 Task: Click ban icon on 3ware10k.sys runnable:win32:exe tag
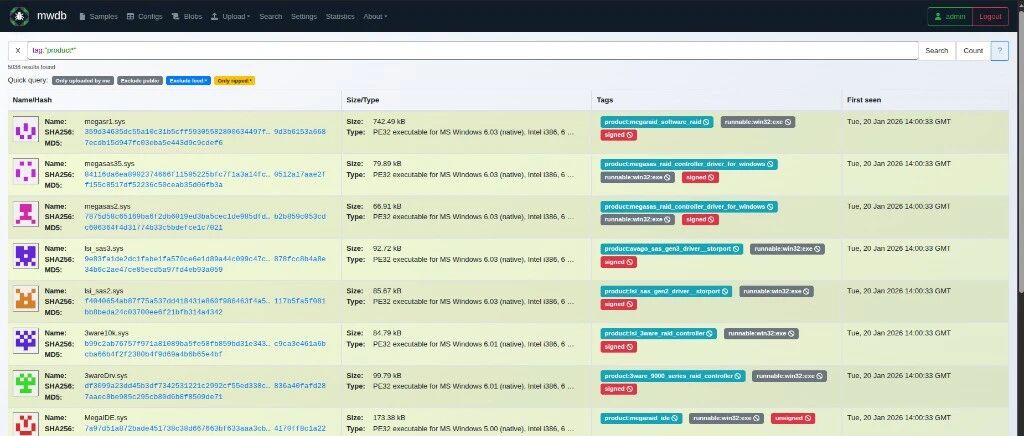pos(792,334)
